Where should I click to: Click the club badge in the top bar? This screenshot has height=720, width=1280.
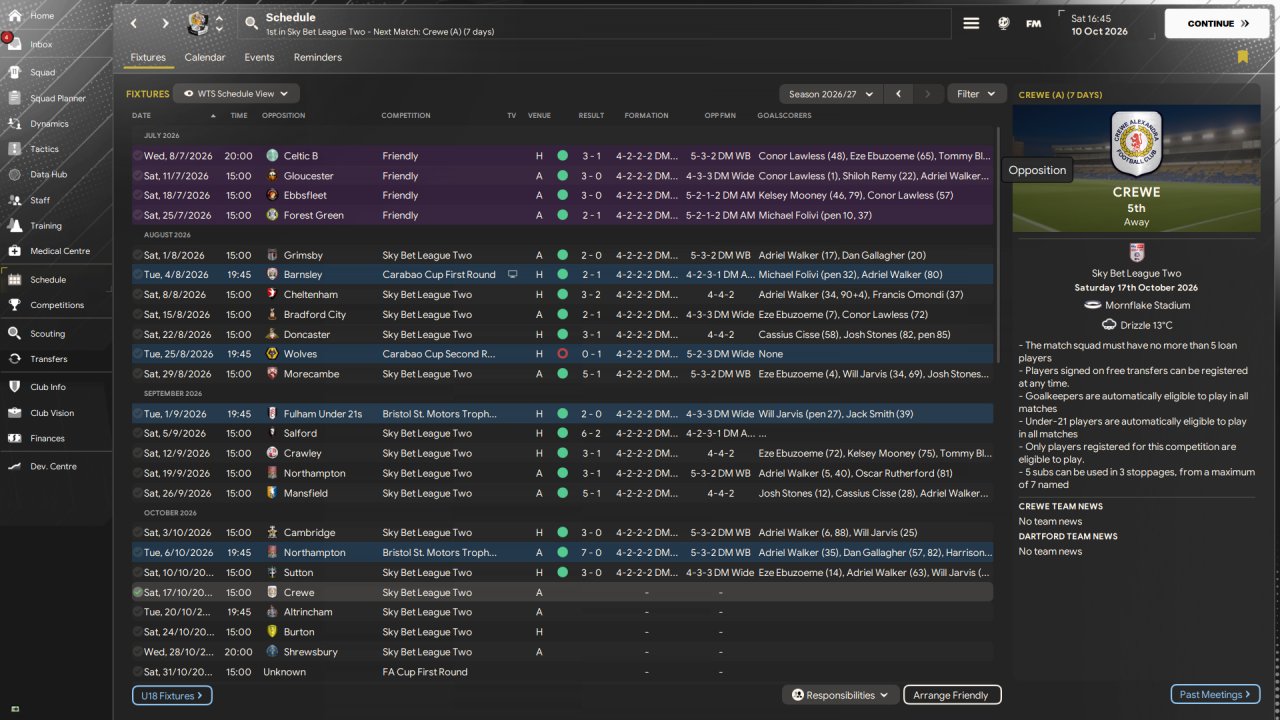pos(198,23)
